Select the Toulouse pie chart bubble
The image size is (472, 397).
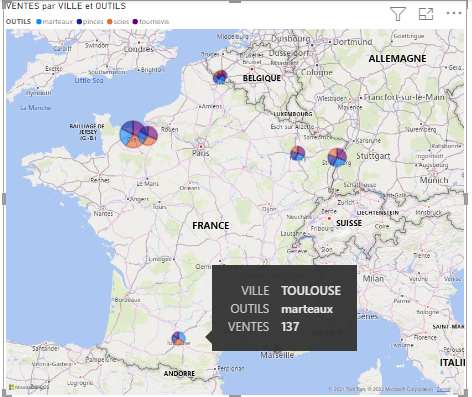pyautogui.click(x=179, y=338)
